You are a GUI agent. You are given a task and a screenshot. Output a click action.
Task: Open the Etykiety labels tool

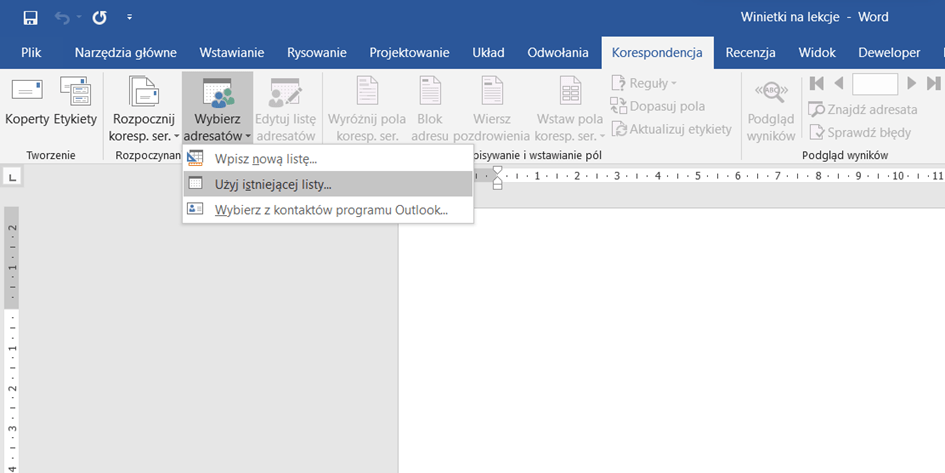(75, 104)
